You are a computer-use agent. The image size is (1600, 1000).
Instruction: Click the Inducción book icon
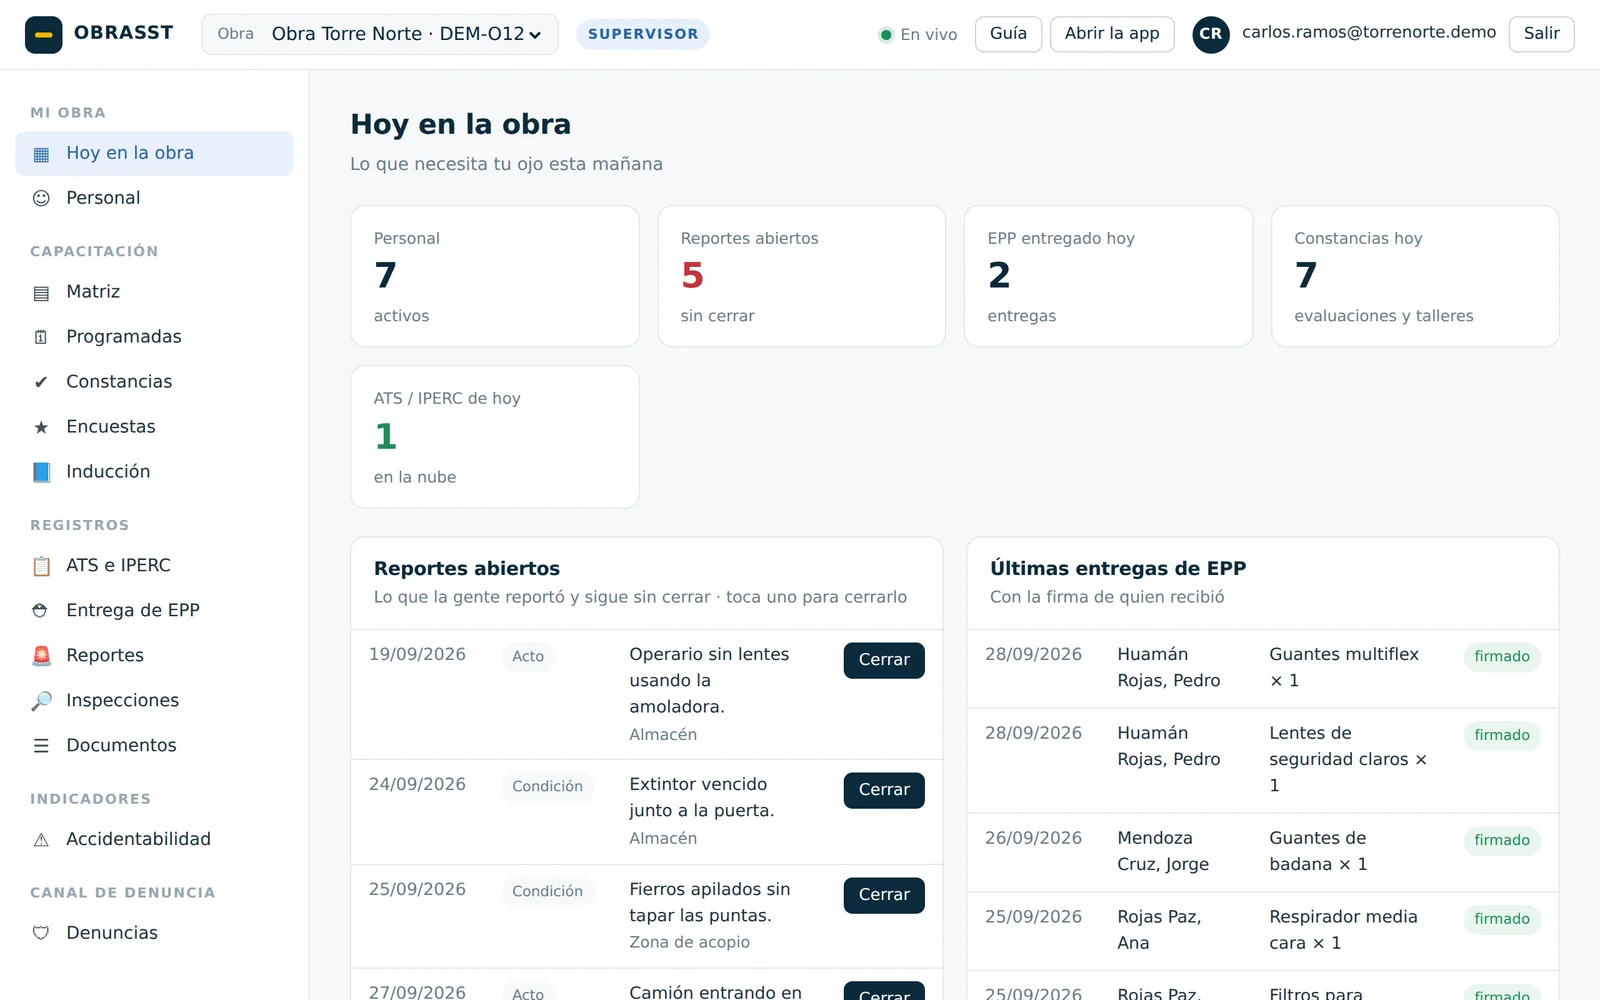[x=41, y=472]
